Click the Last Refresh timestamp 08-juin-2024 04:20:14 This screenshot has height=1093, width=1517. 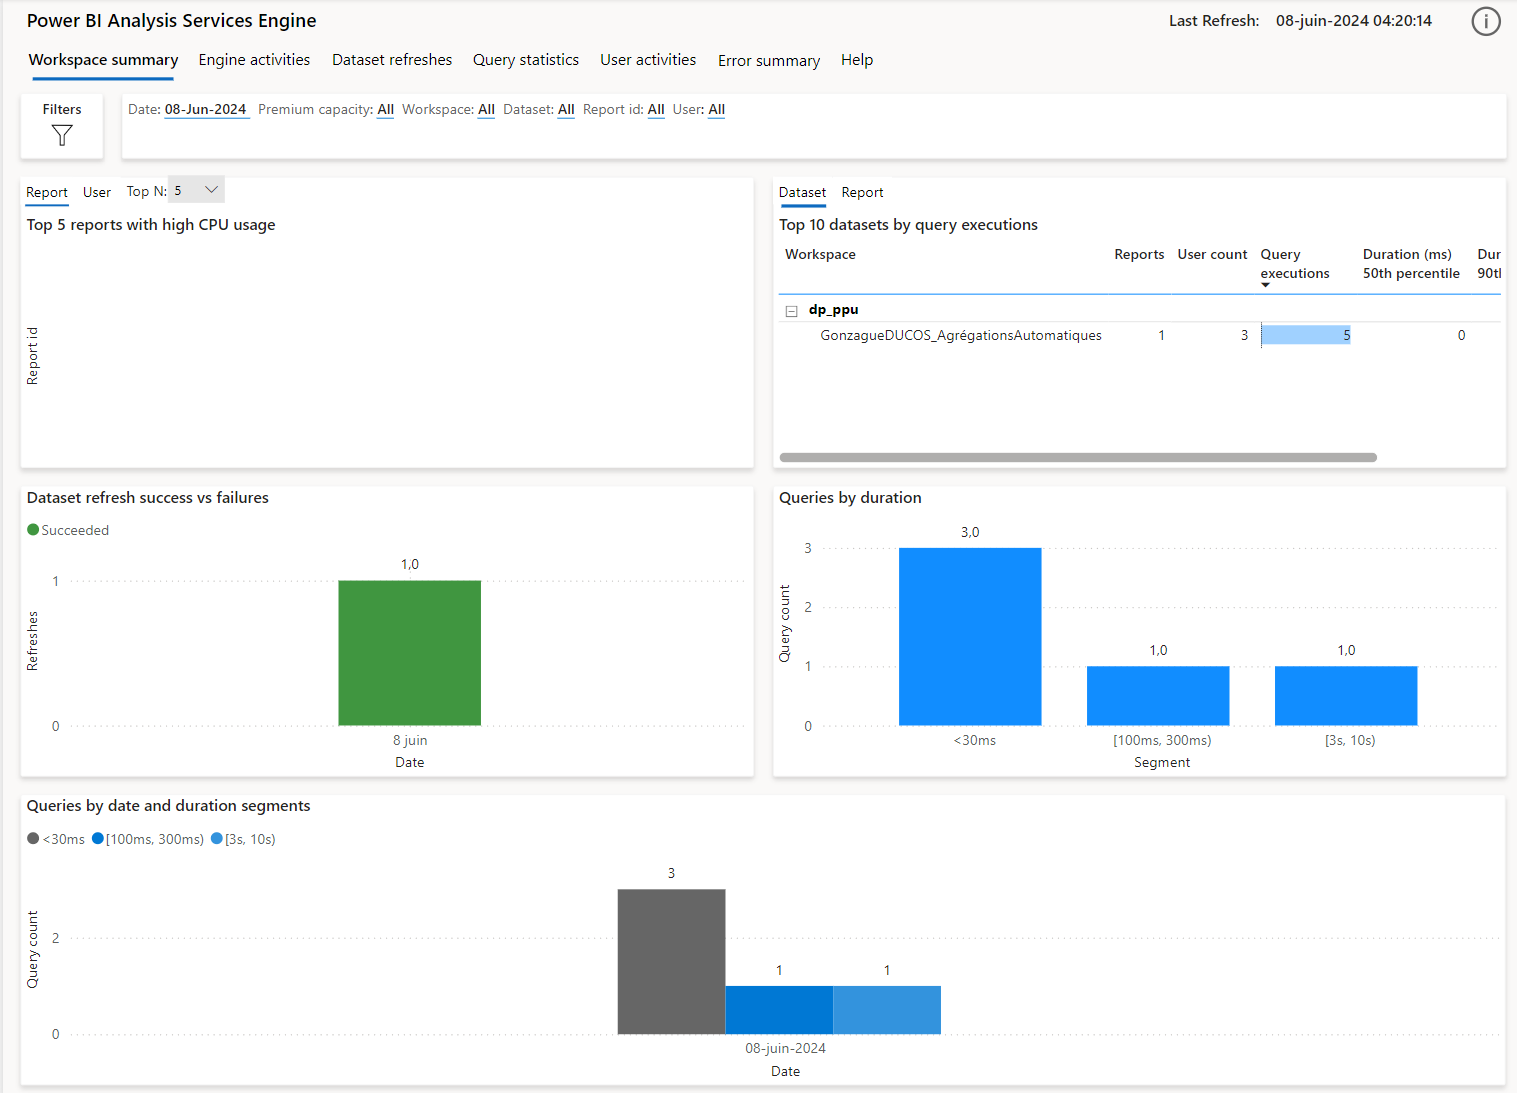[1353, 21]
